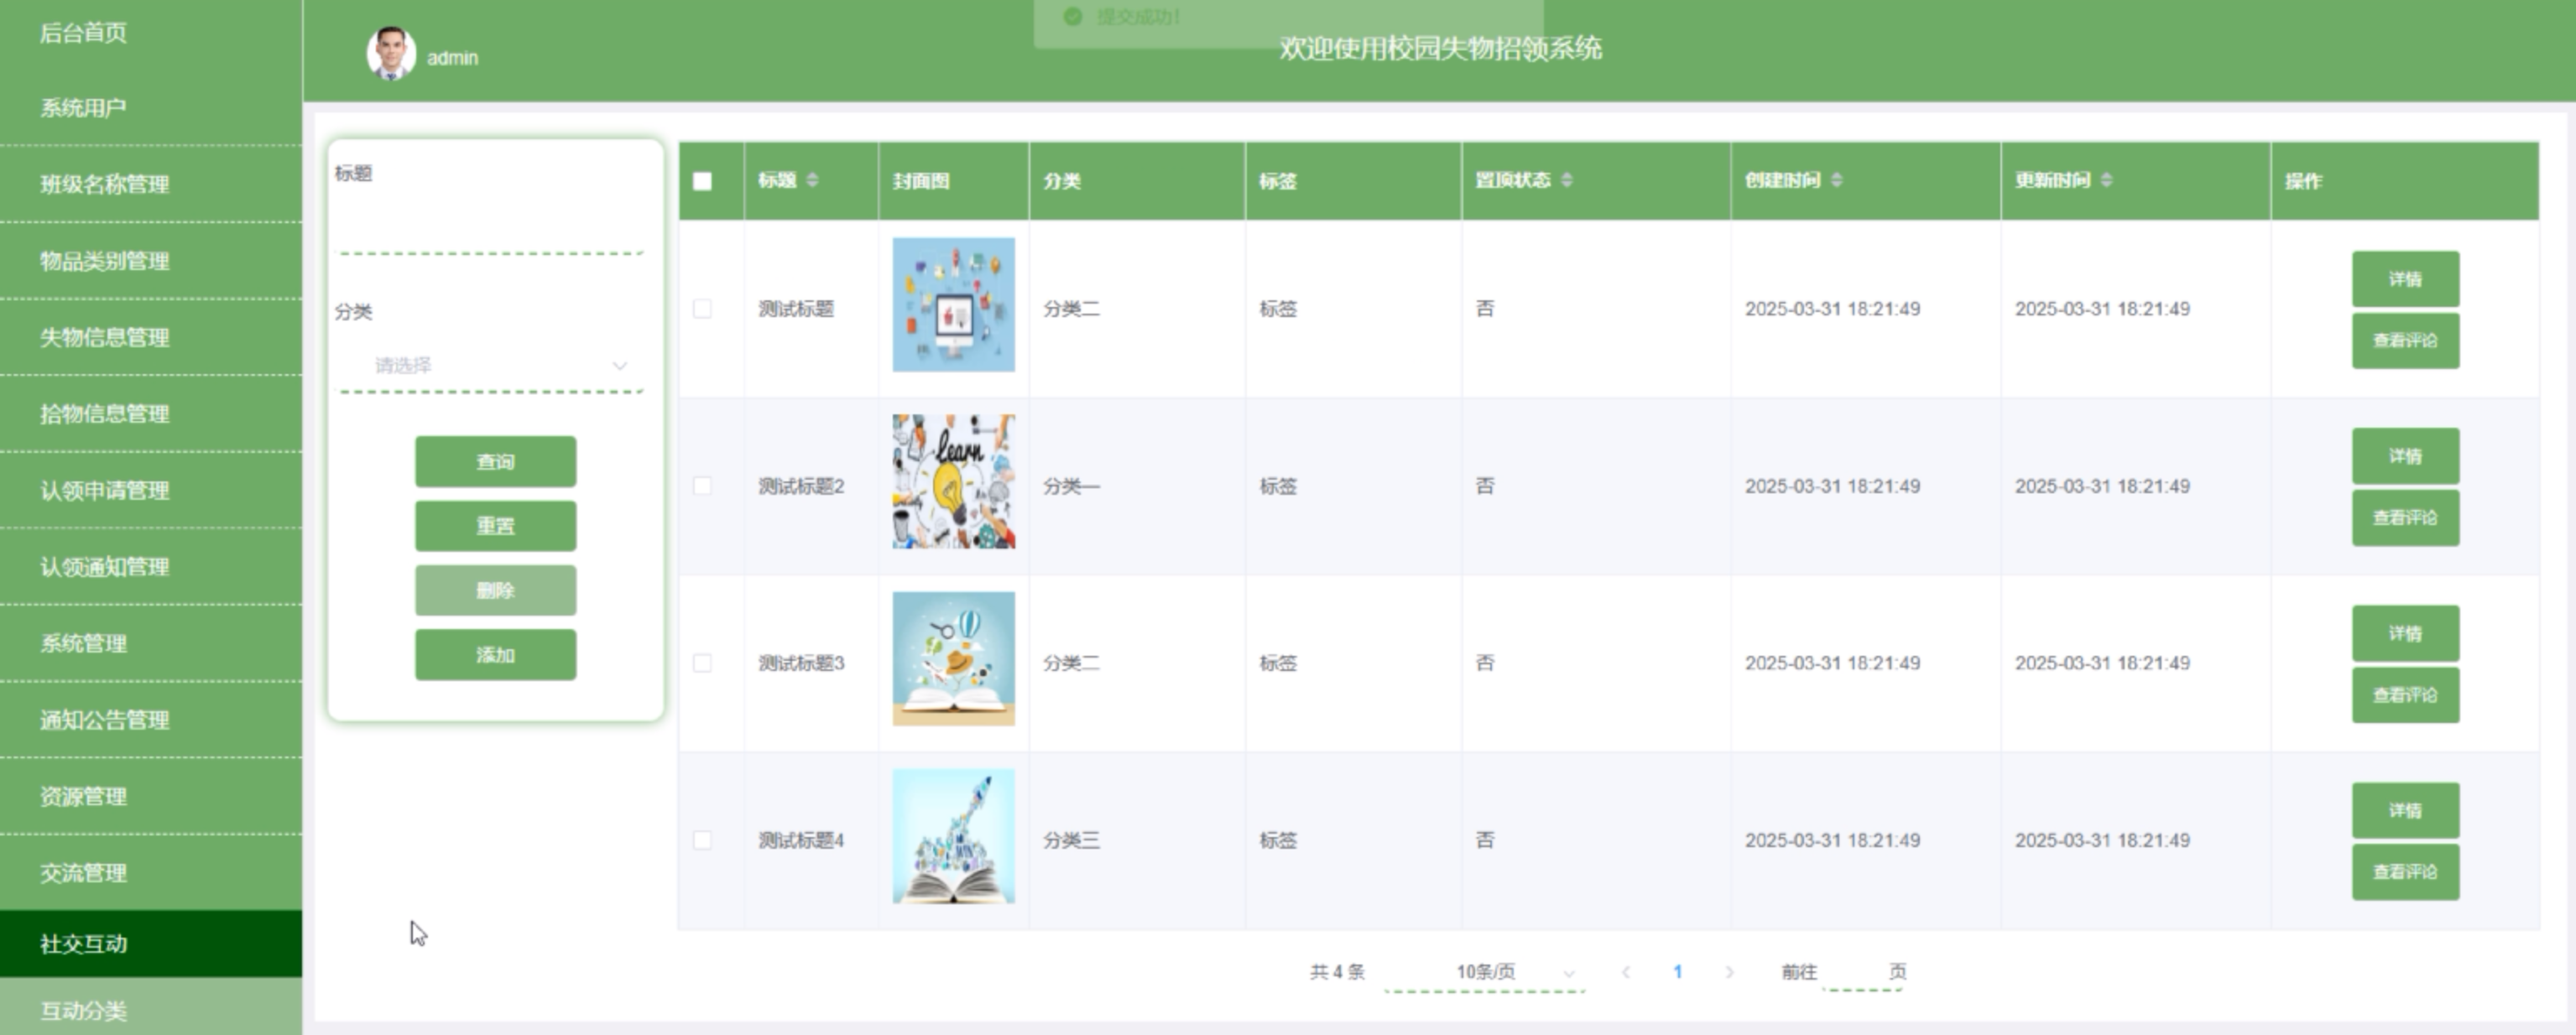
Task: Sort table by 标题 column arrows
Action: pos(812,180)
